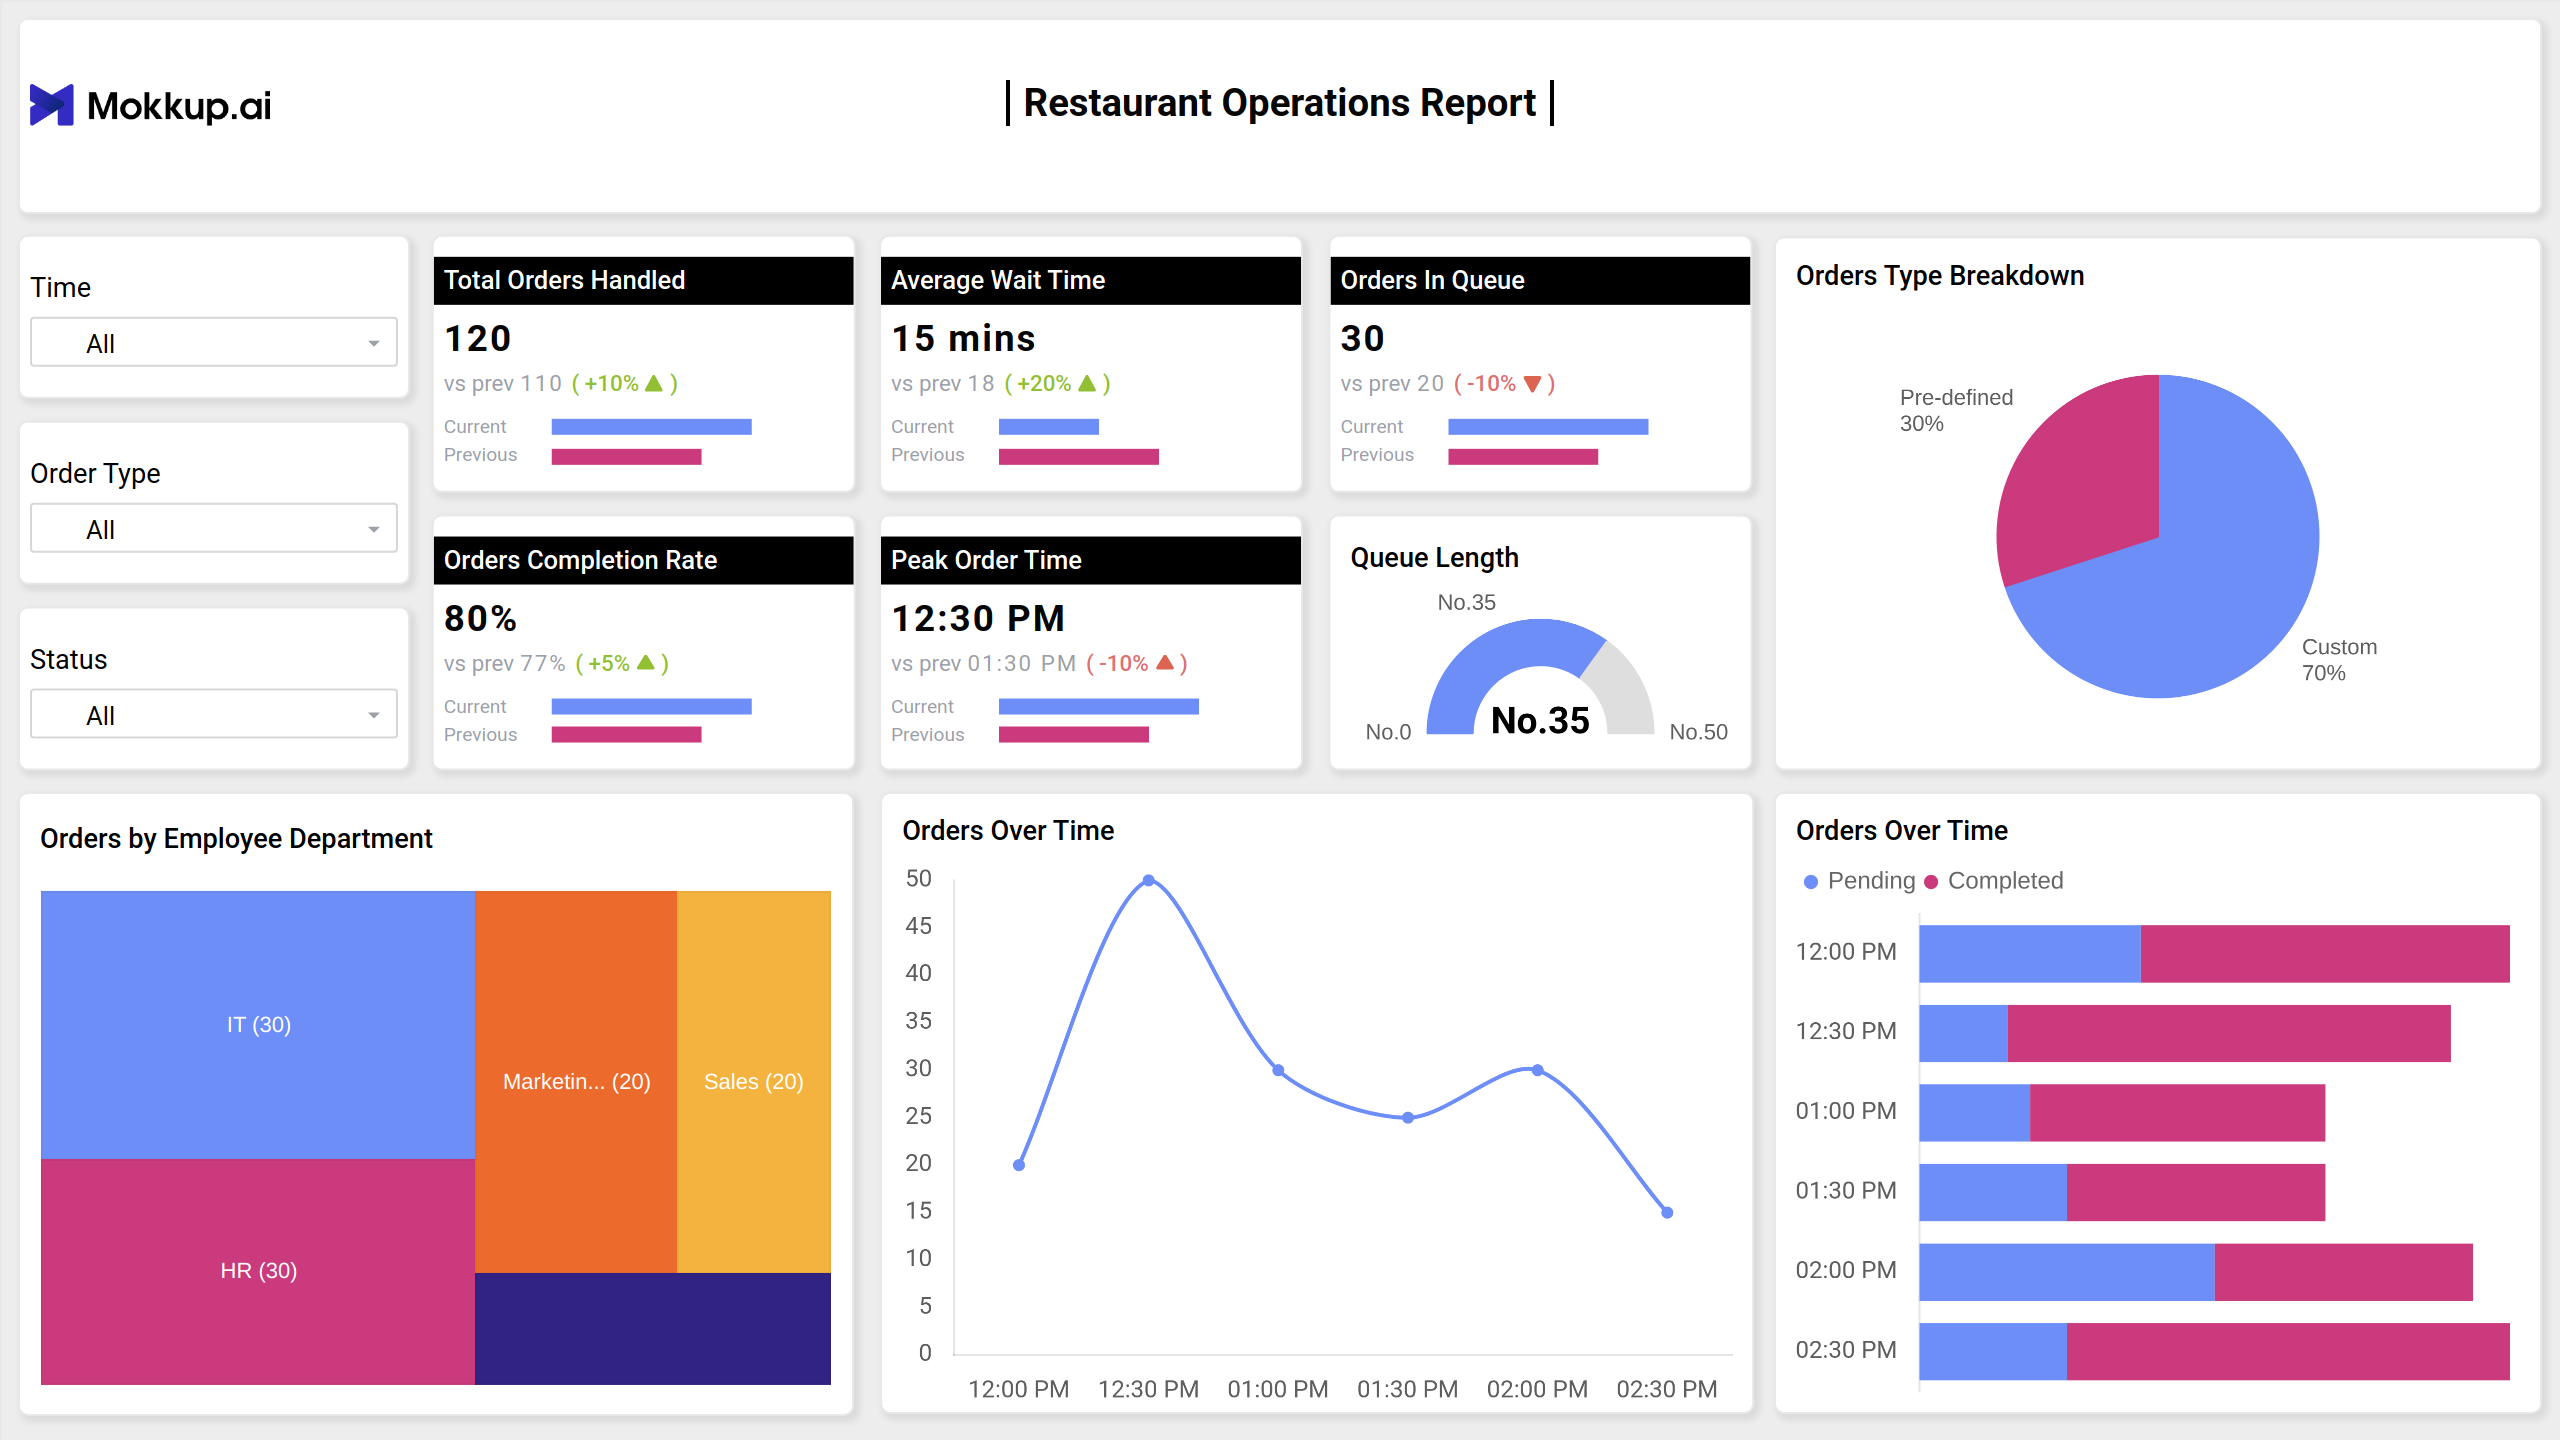The image size is (2560, 1440).
Task: Click the Orders In Queue value 30
Action: 1363,338
